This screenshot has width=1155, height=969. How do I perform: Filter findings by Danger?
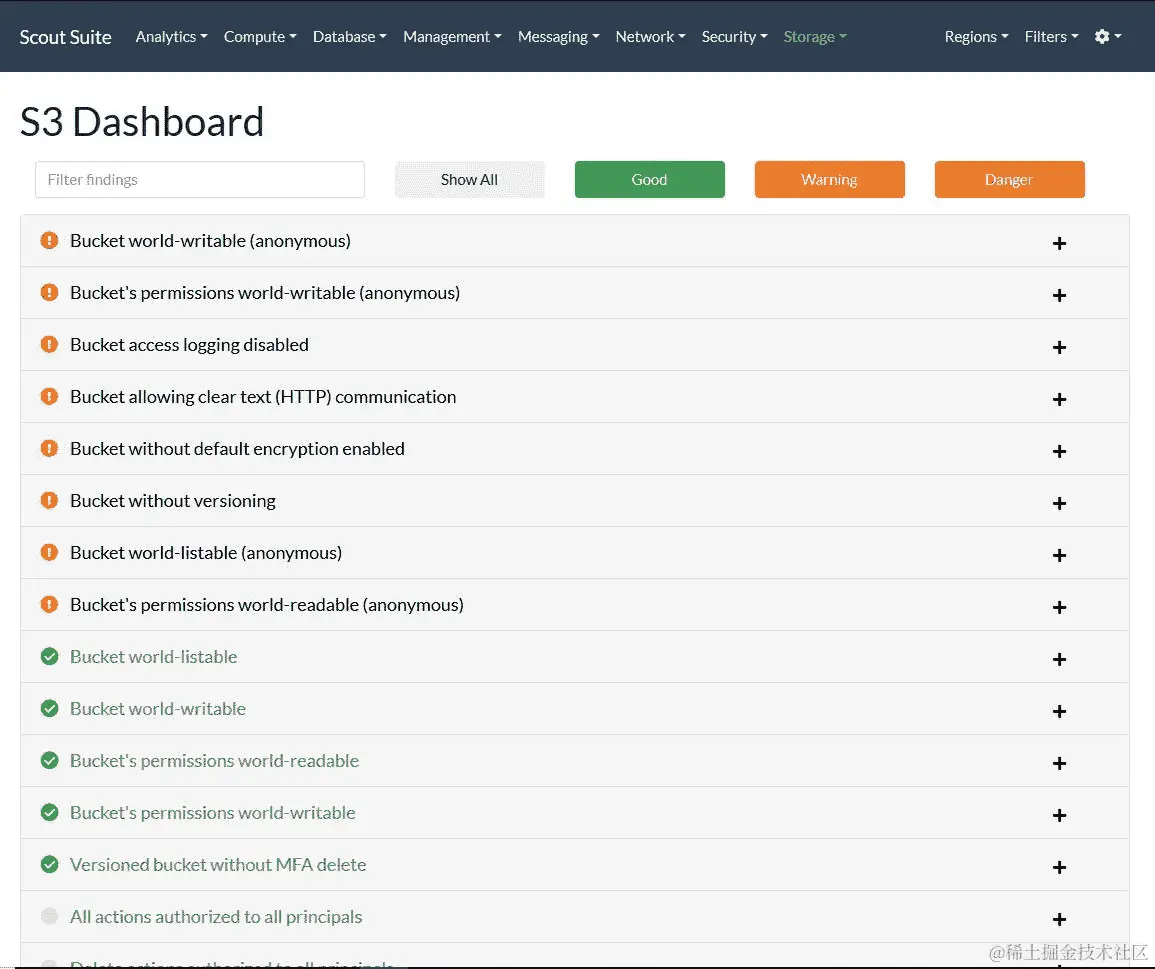(x=1009, y=179)
